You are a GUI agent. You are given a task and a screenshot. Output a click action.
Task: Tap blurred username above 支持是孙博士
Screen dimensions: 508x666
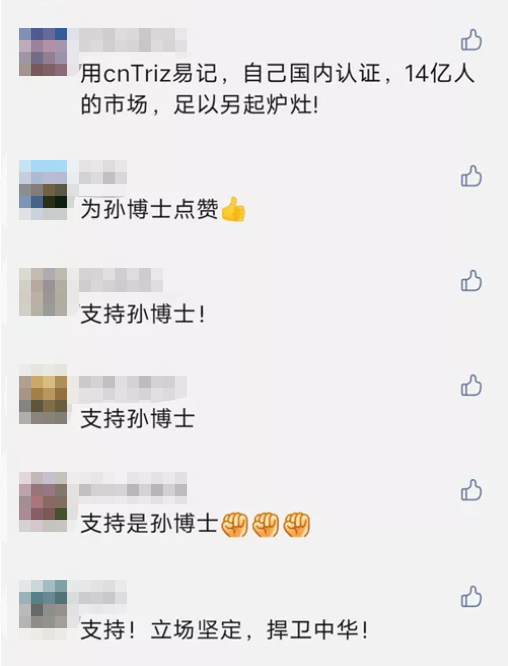tap(133, 484)
